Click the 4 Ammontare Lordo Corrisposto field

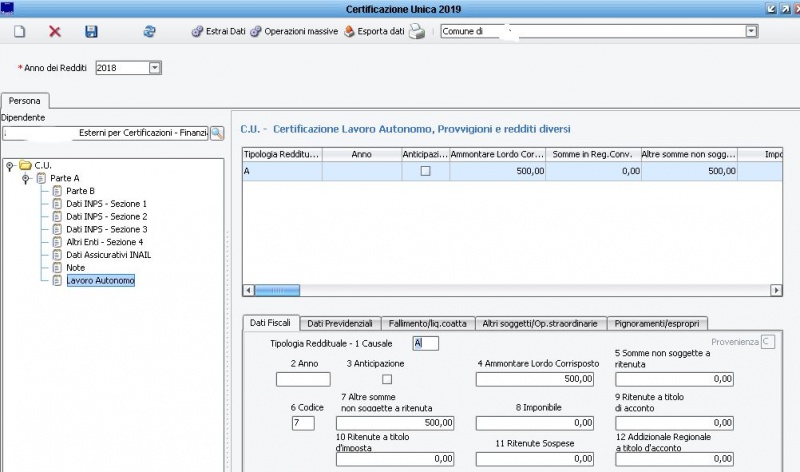click(536, 379)
